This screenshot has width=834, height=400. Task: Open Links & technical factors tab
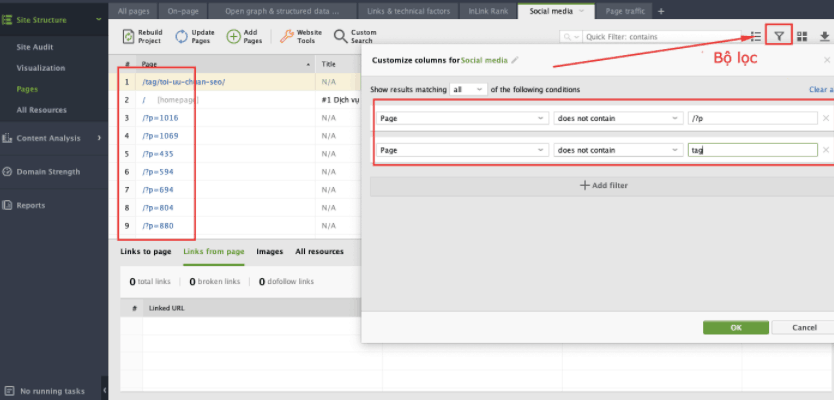click(408, 11)
